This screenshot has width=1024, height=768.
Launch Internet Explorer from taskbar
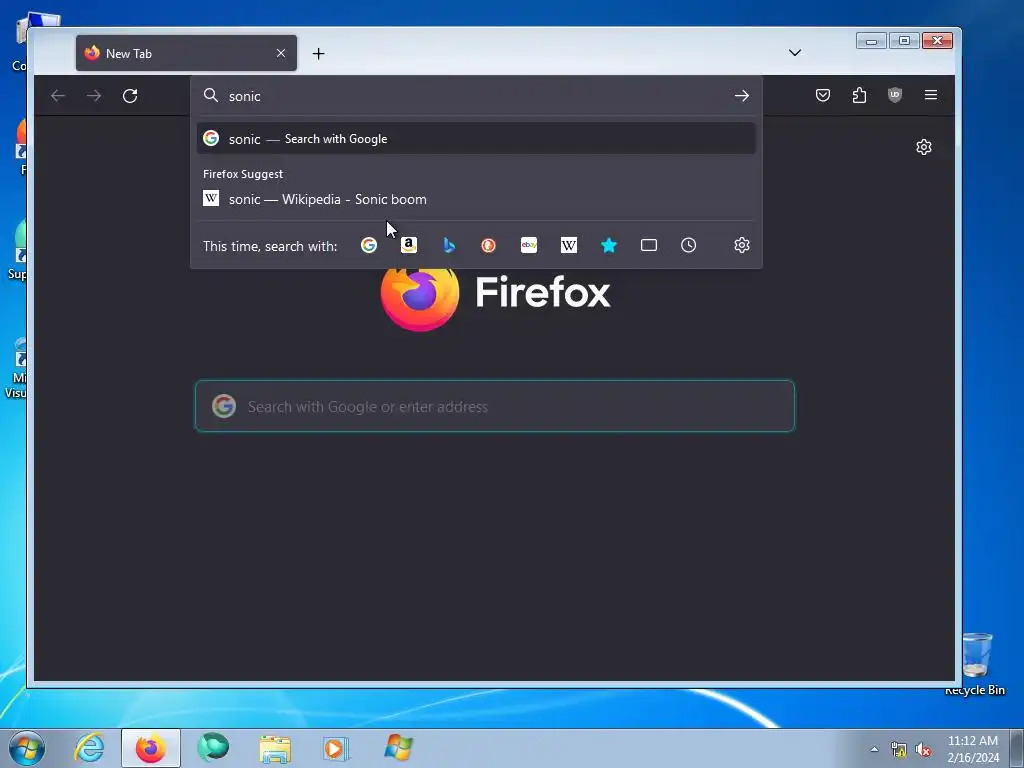click(89, 748)
